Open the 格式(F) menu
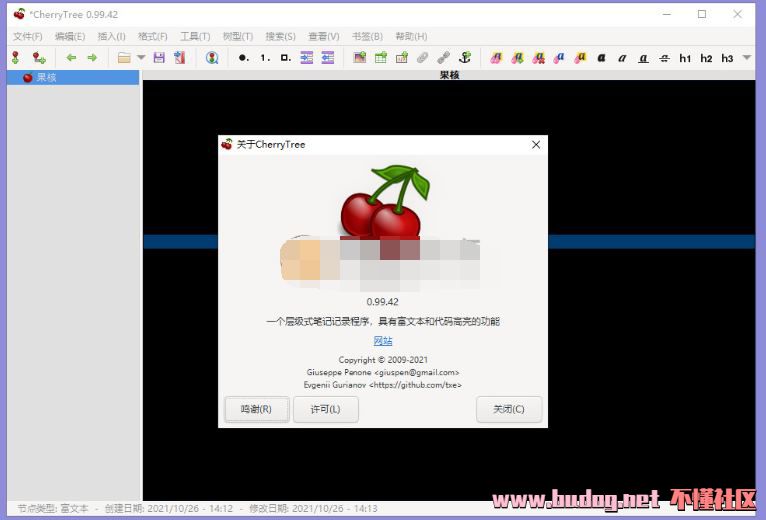This screenshot has width=766, height=520. point(152,37)
